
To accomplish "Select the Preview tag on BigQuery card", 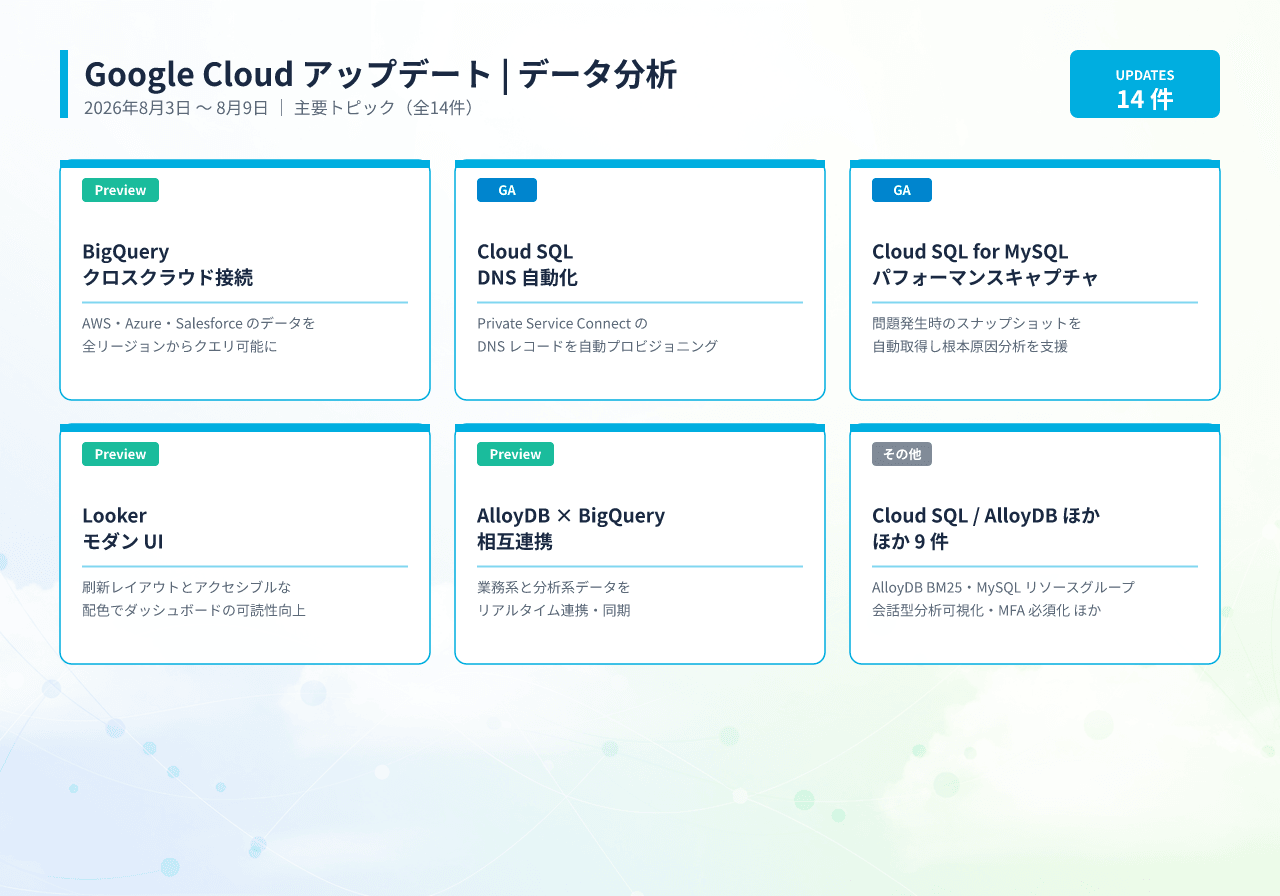I will (120, 190).
